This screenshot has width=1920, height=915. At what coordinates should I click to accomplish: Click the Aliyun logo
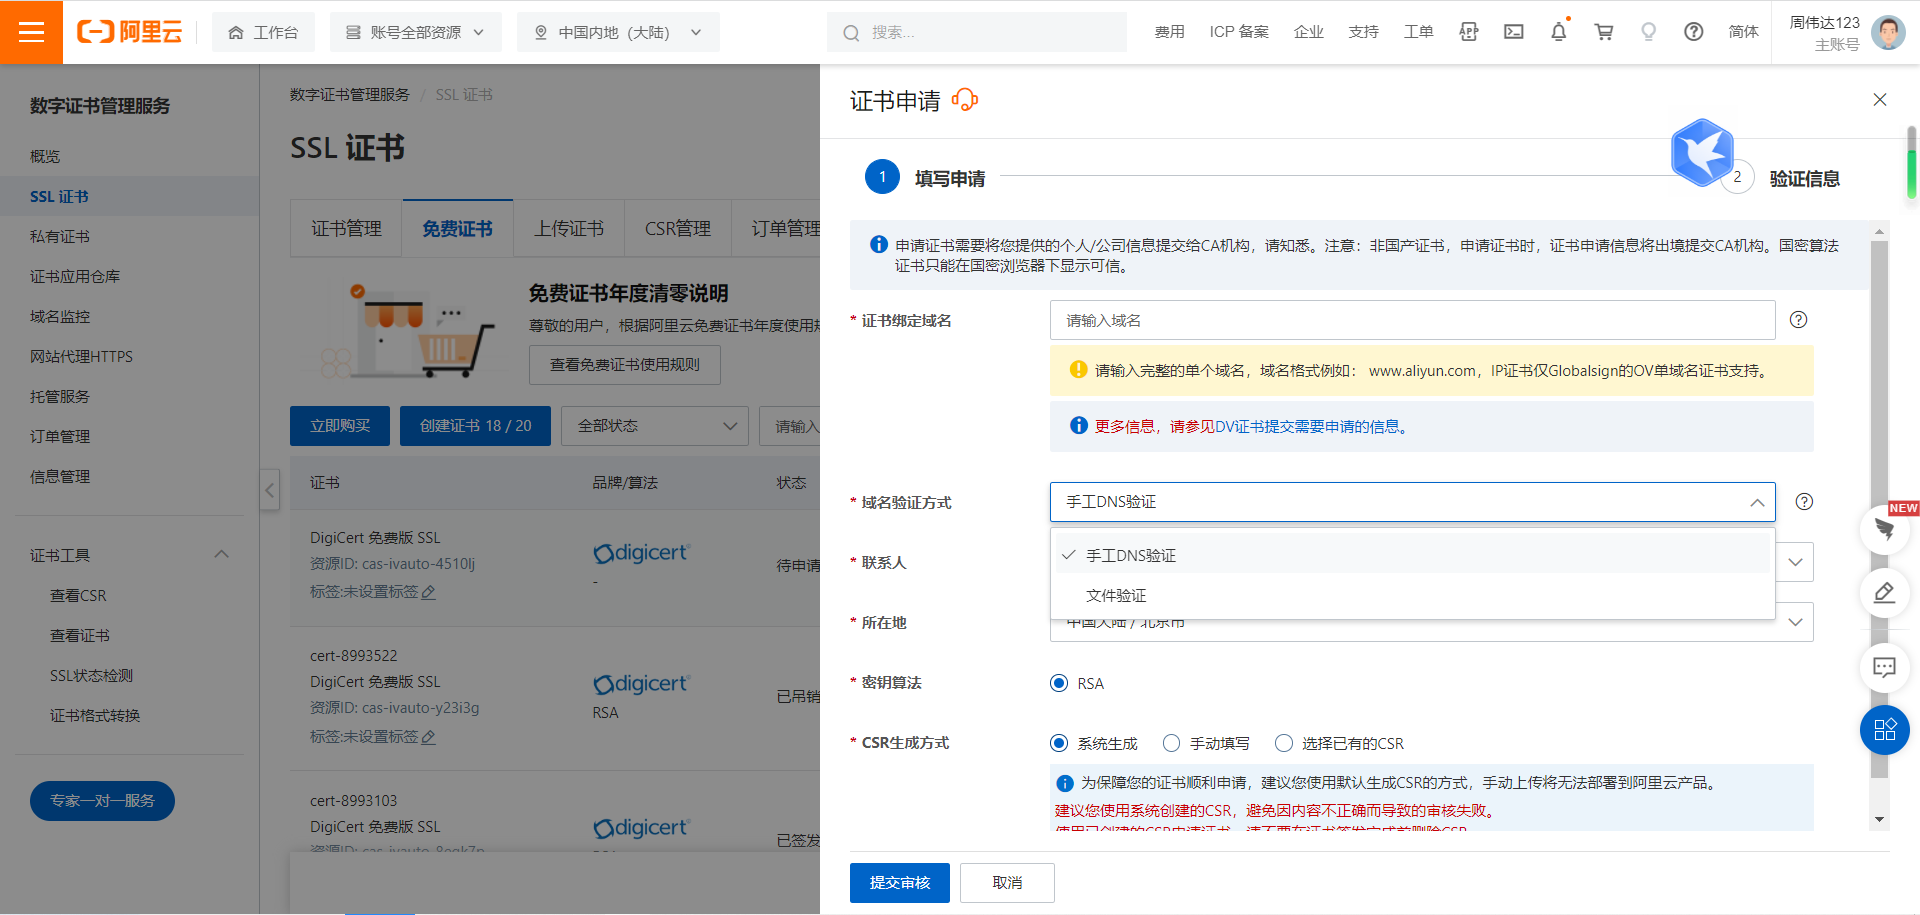129,32
